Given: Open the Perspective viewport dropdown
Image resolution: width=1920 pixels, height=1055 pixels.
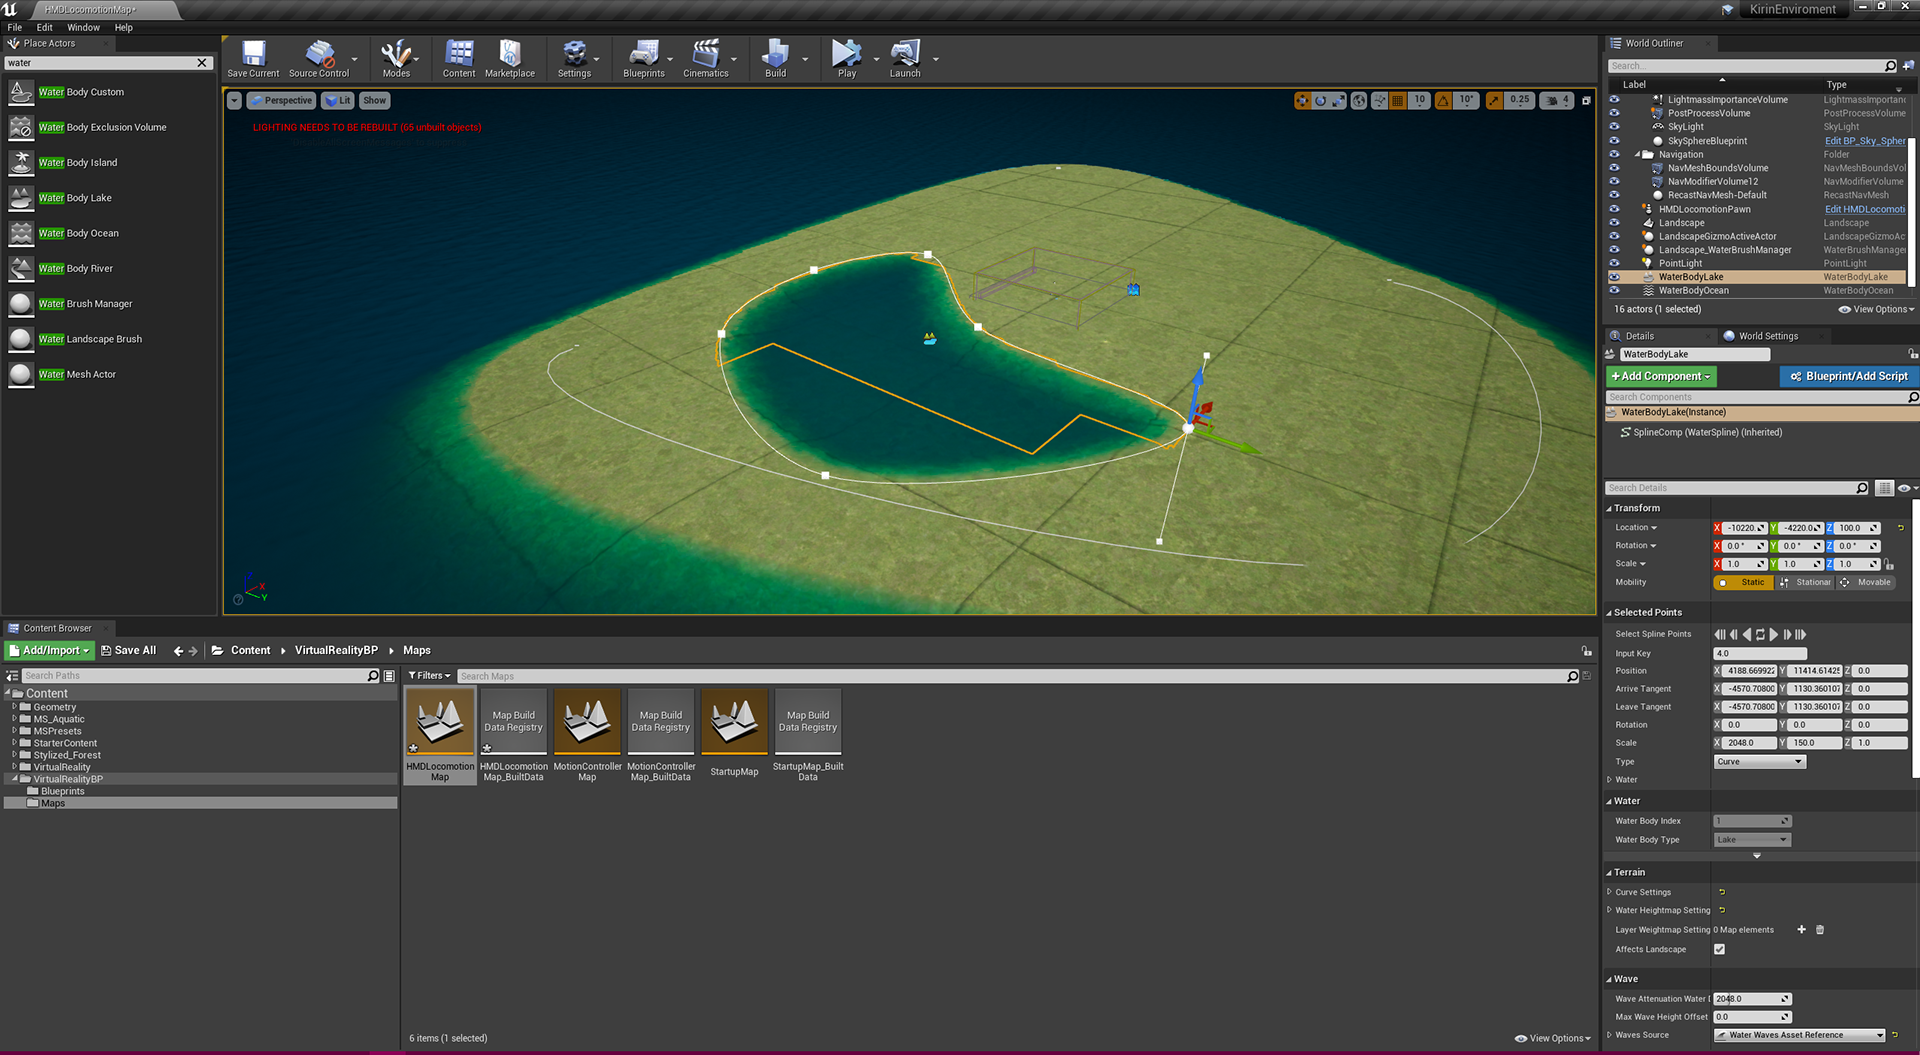Looking at the screenshot, I should [281, 101].
